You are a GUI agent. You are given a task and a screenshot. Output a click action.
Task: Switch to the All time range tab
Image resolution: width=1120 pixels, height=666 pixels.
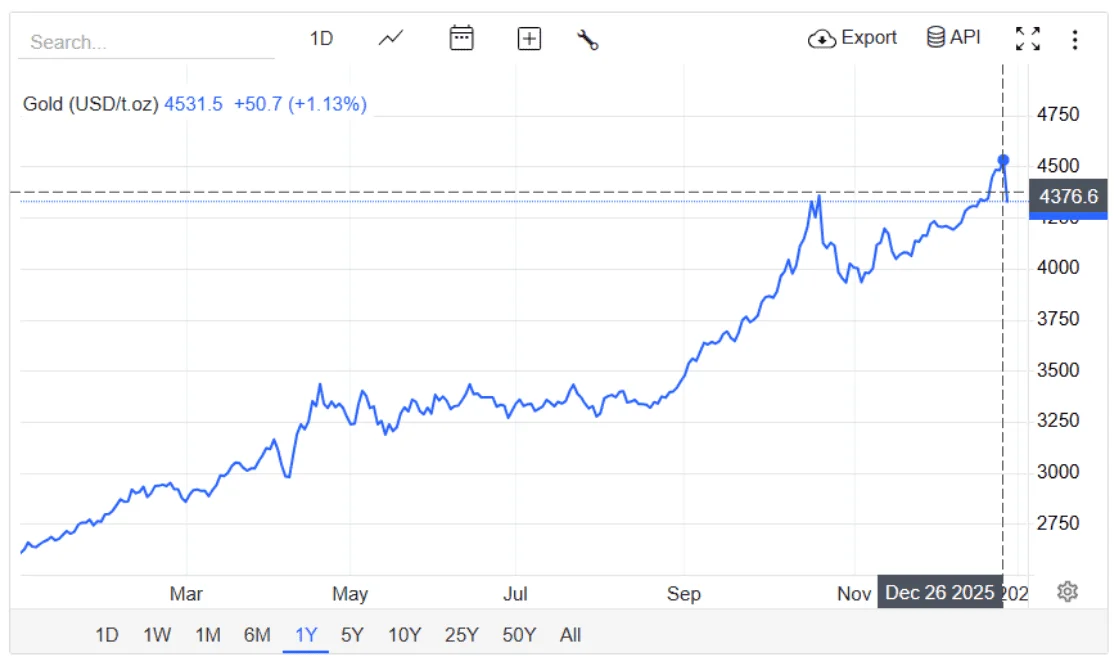tap(570, 634)
